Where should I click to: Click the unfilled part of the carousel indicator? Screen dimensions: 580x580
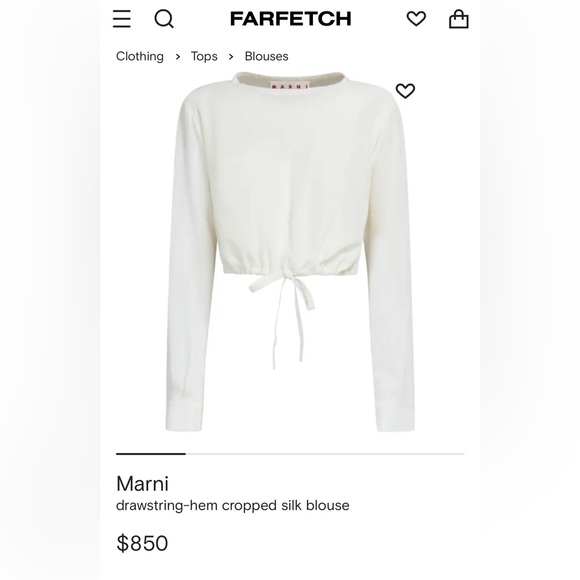[325, 453]
